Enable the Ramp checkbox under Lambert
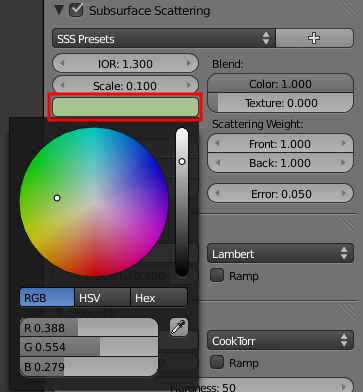The width and height of the screenshot is (363, 392). pyautogui.click(x=217, y=275)
